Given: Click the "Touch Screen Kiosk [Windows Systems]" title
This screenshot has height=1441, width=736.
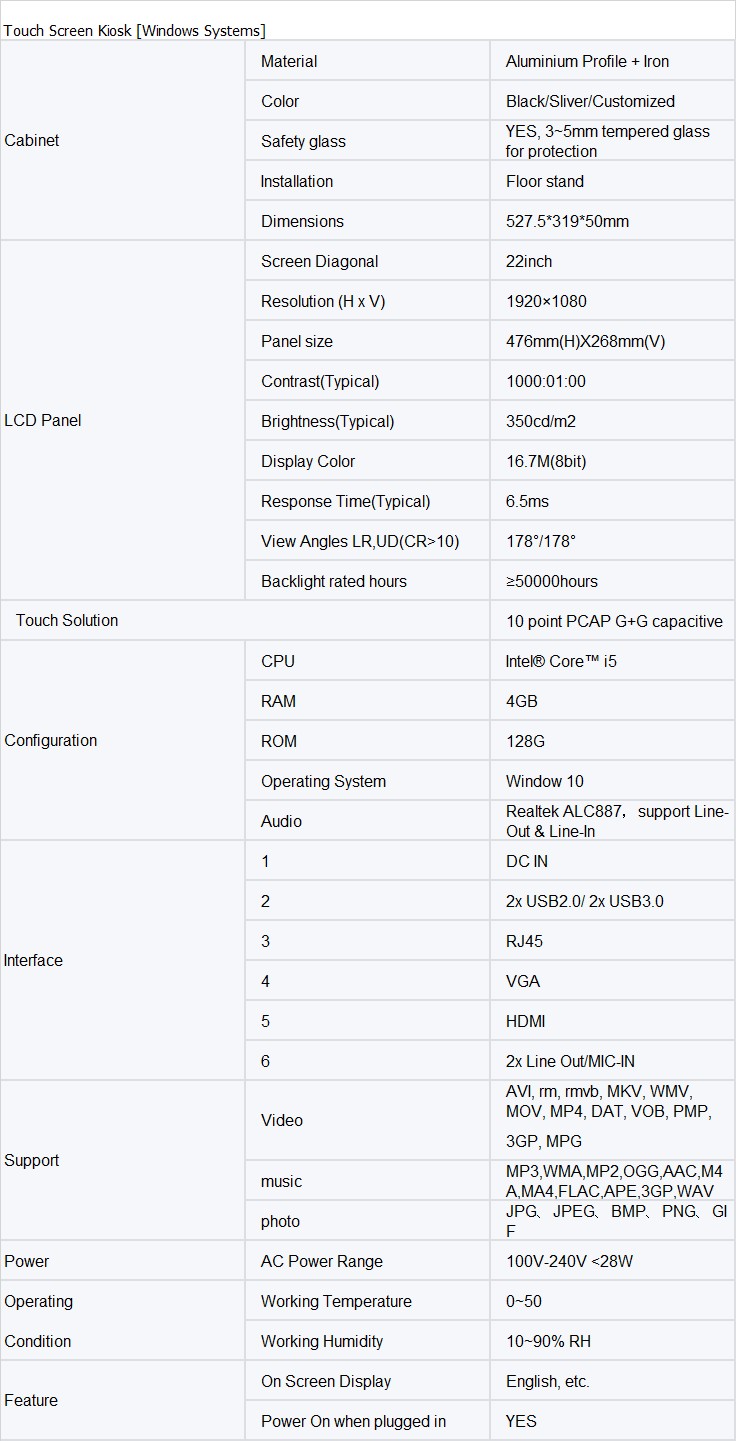Looking at the screenshot, I should point(135,31).
